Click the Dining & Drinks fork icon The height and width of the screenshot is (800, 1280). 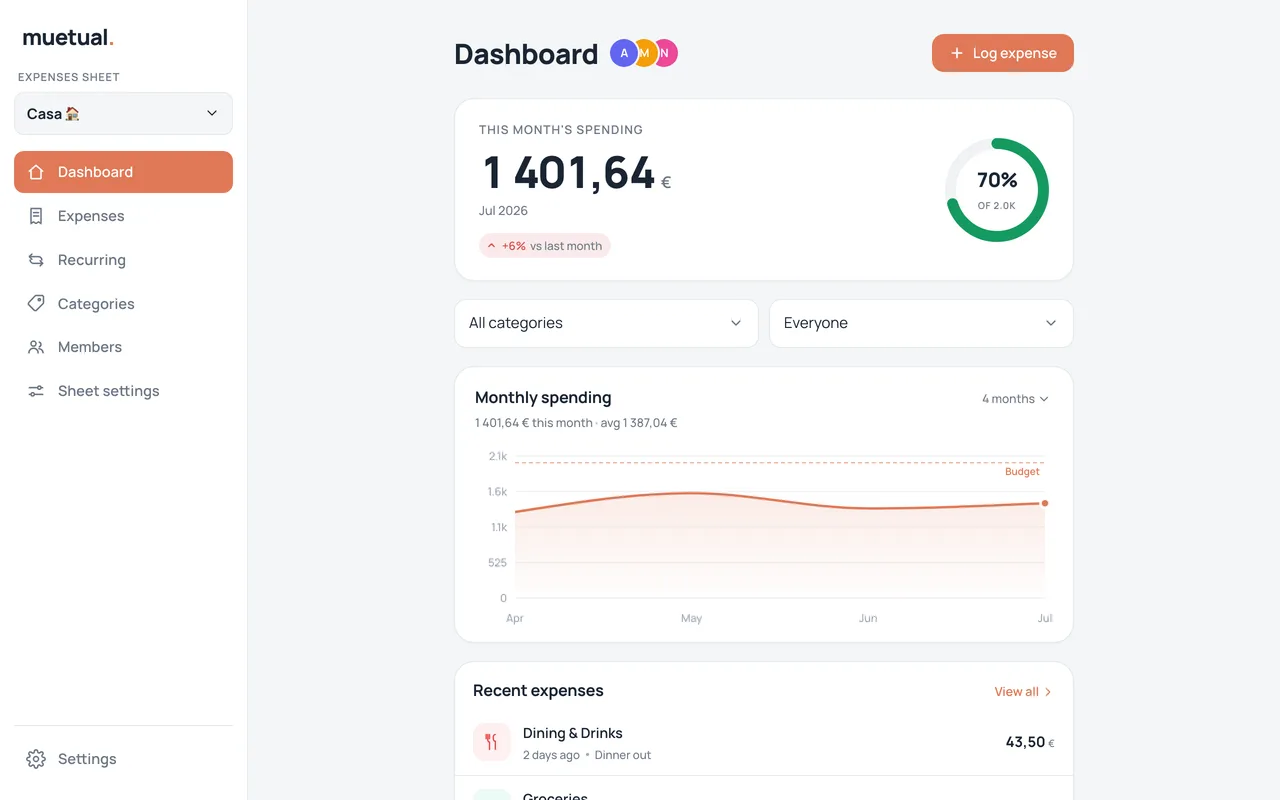pyautogui.click(x=491, y=742)
